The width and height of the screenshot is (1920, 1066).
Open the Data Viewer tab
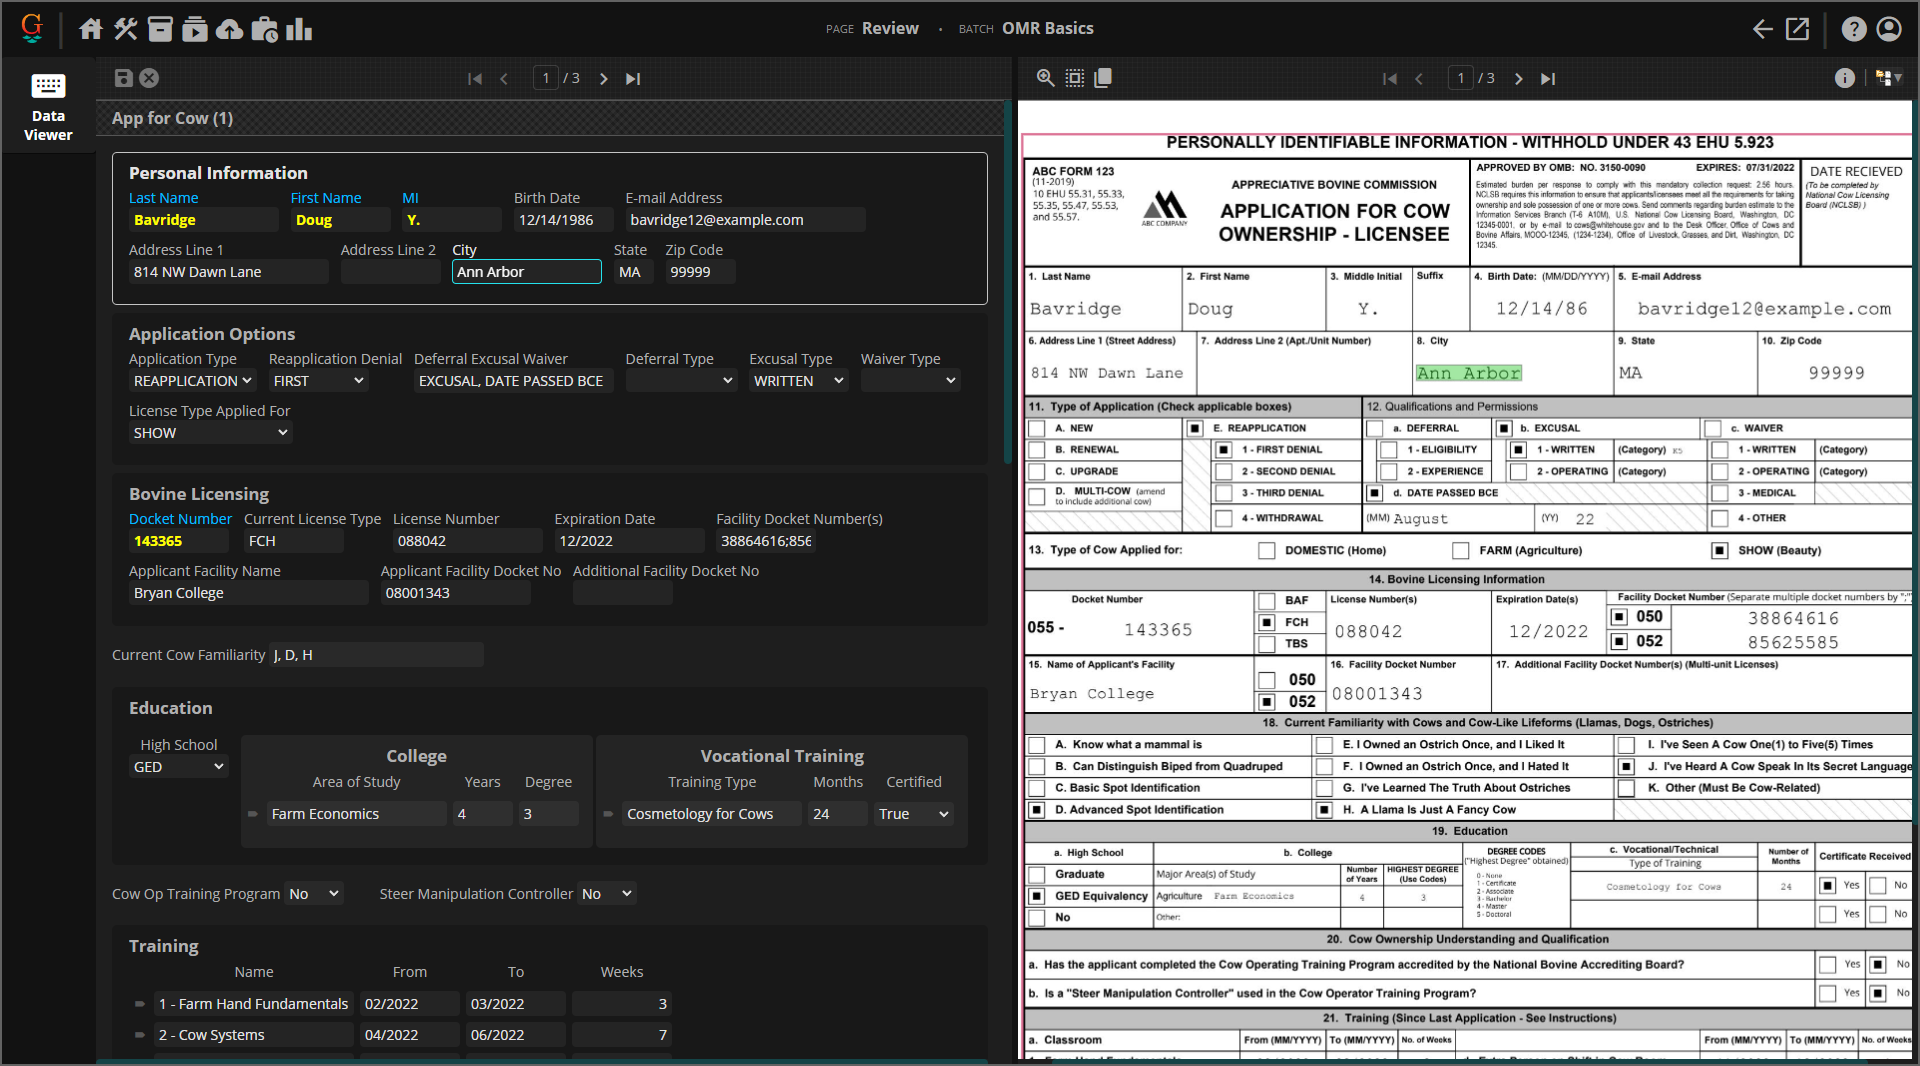pos(48,106)
